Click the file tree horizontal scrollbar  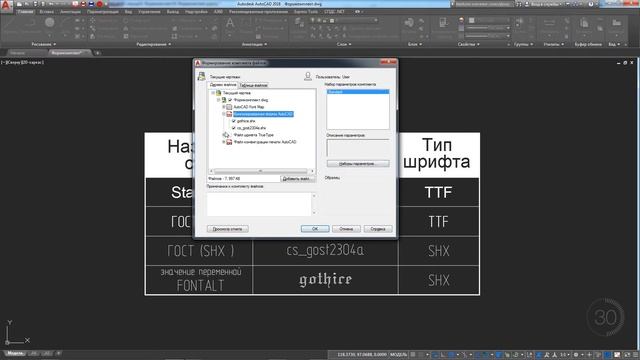261,171
